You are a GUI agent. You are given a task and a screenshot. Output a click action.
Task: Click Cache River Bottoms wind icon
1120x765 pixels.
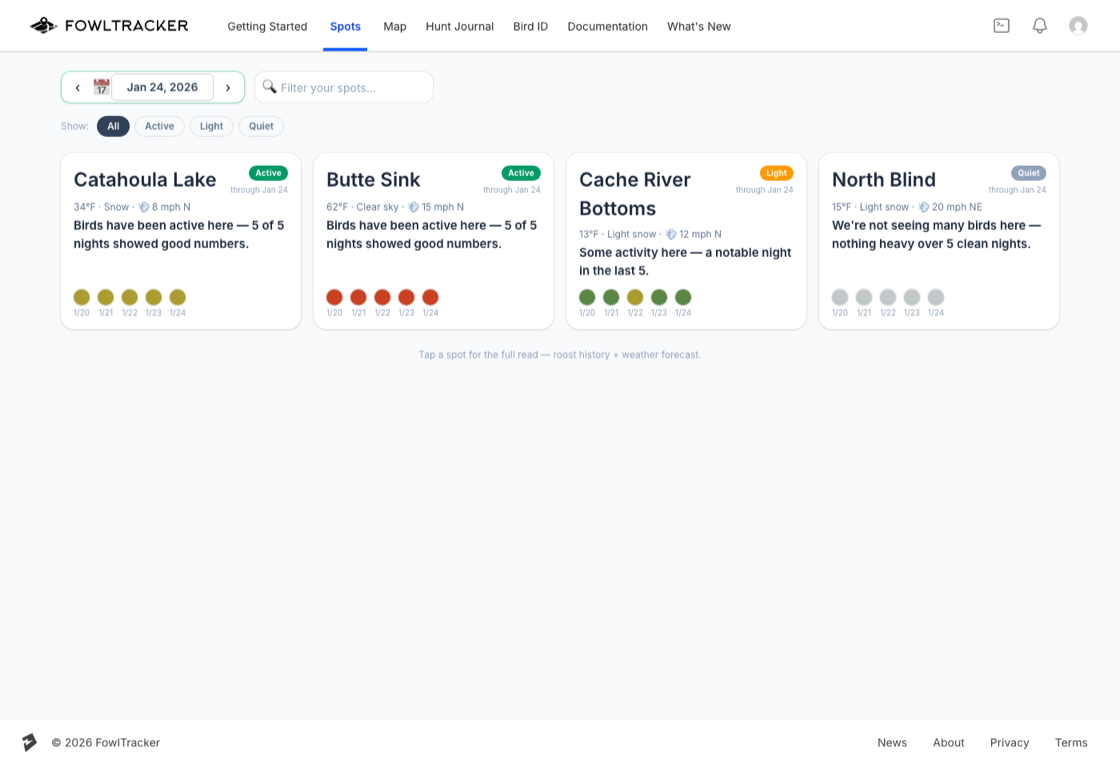point(671,234)
